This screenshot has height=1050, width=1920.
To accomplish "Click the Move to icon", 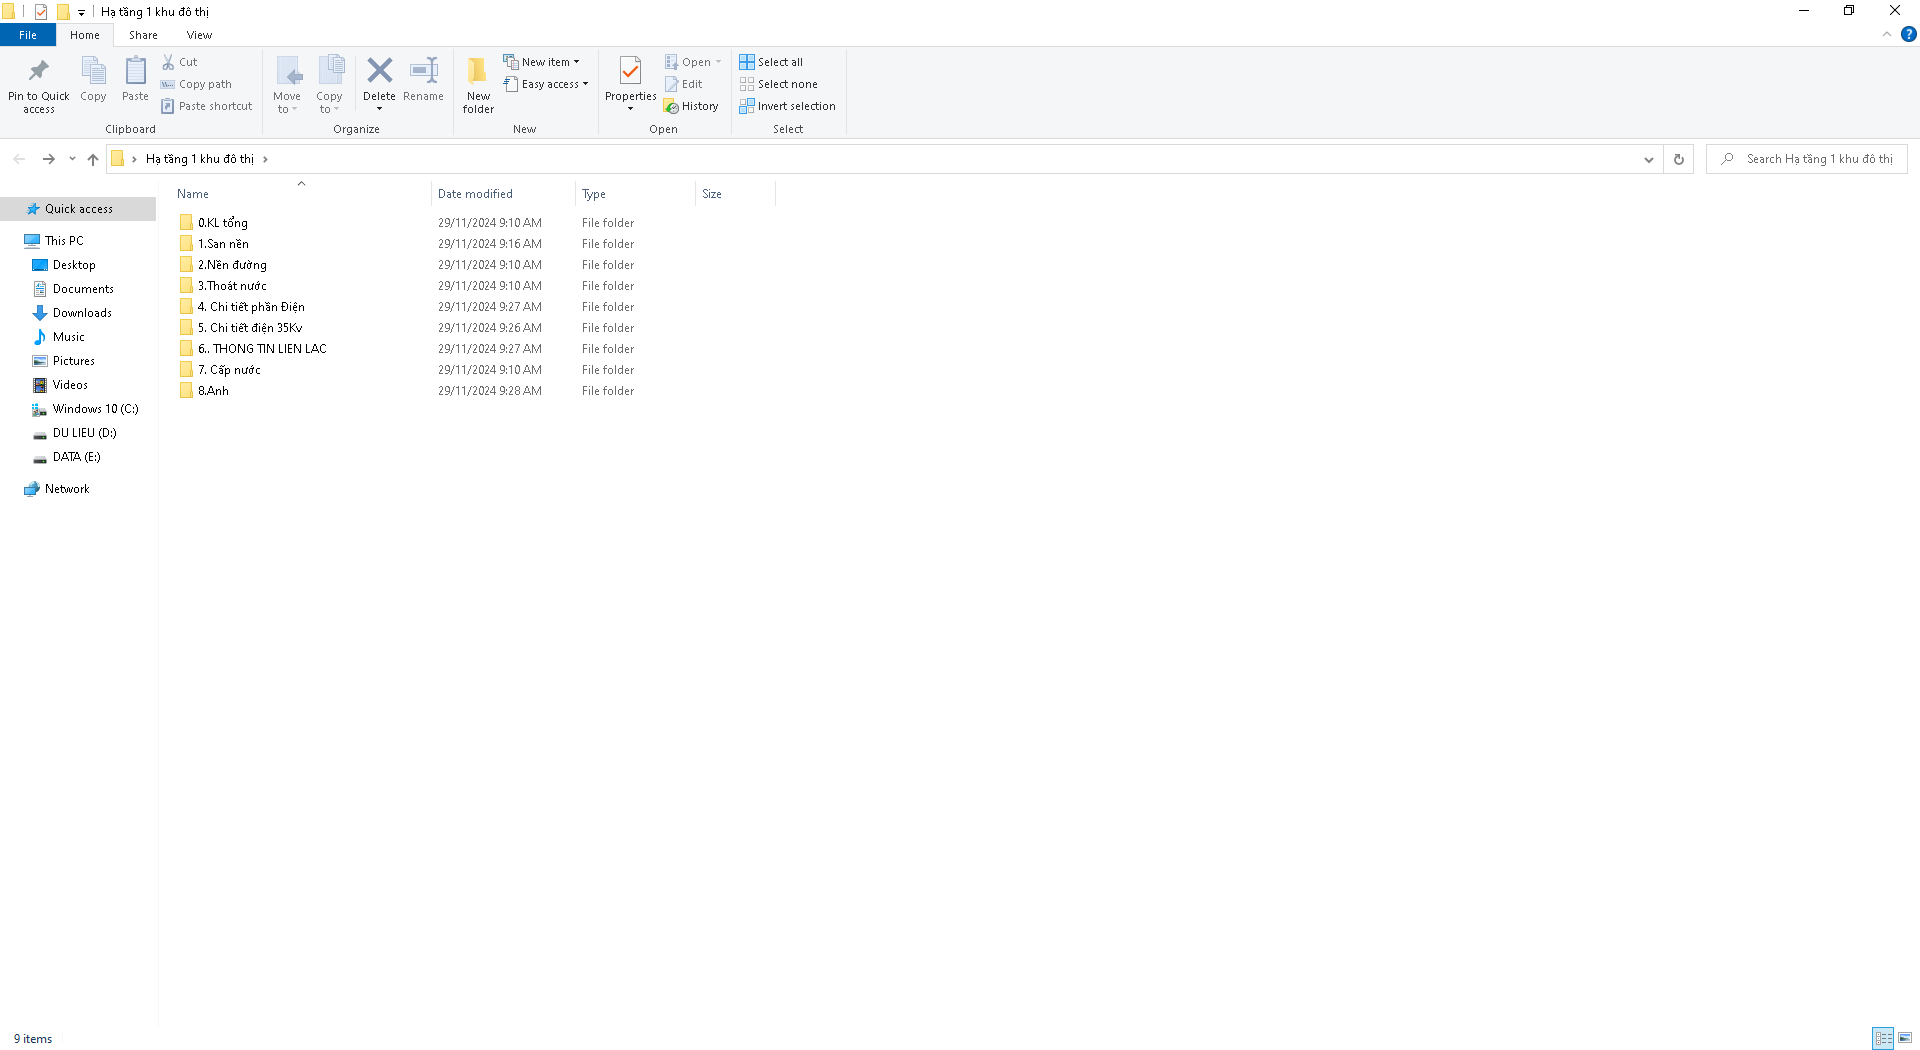I will coord(288,71).
